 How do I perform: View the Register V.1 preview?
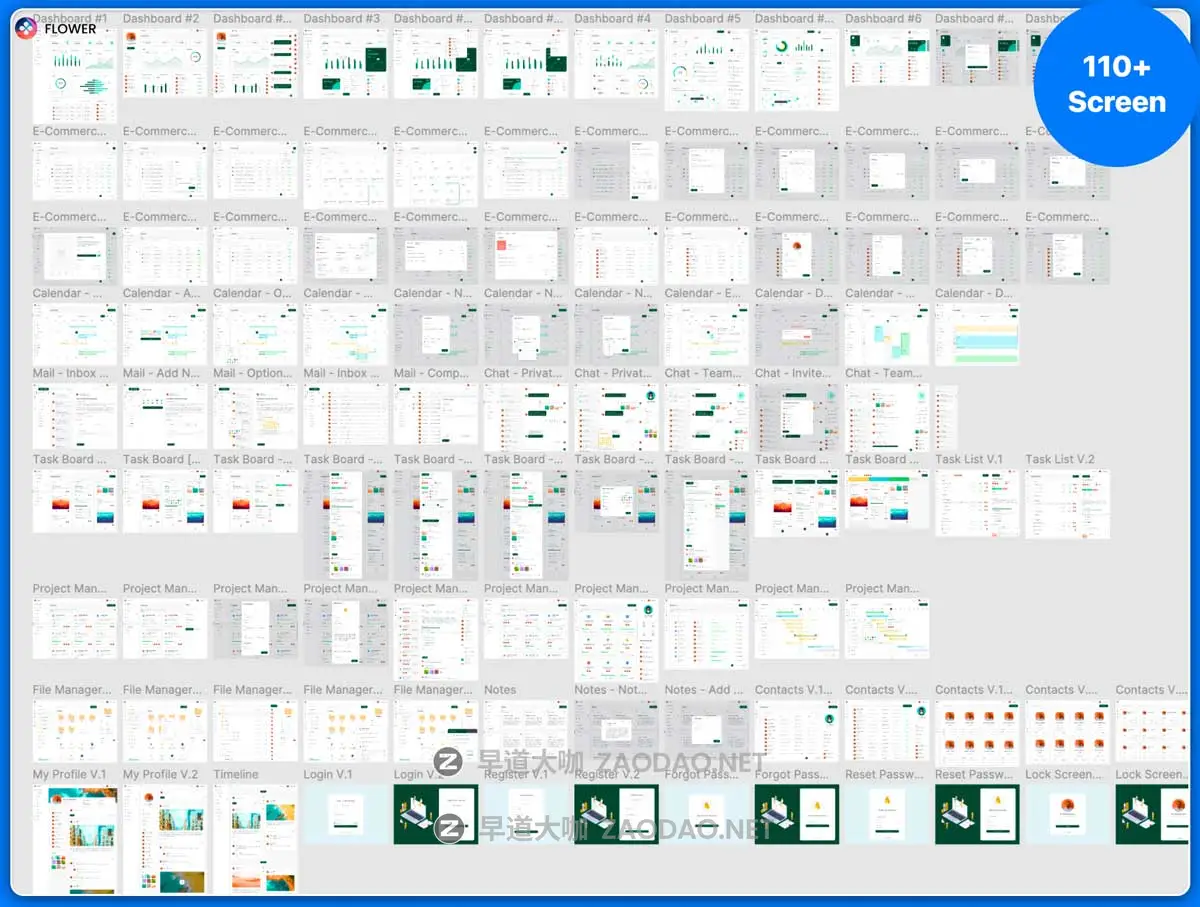[x=526, y=813]
